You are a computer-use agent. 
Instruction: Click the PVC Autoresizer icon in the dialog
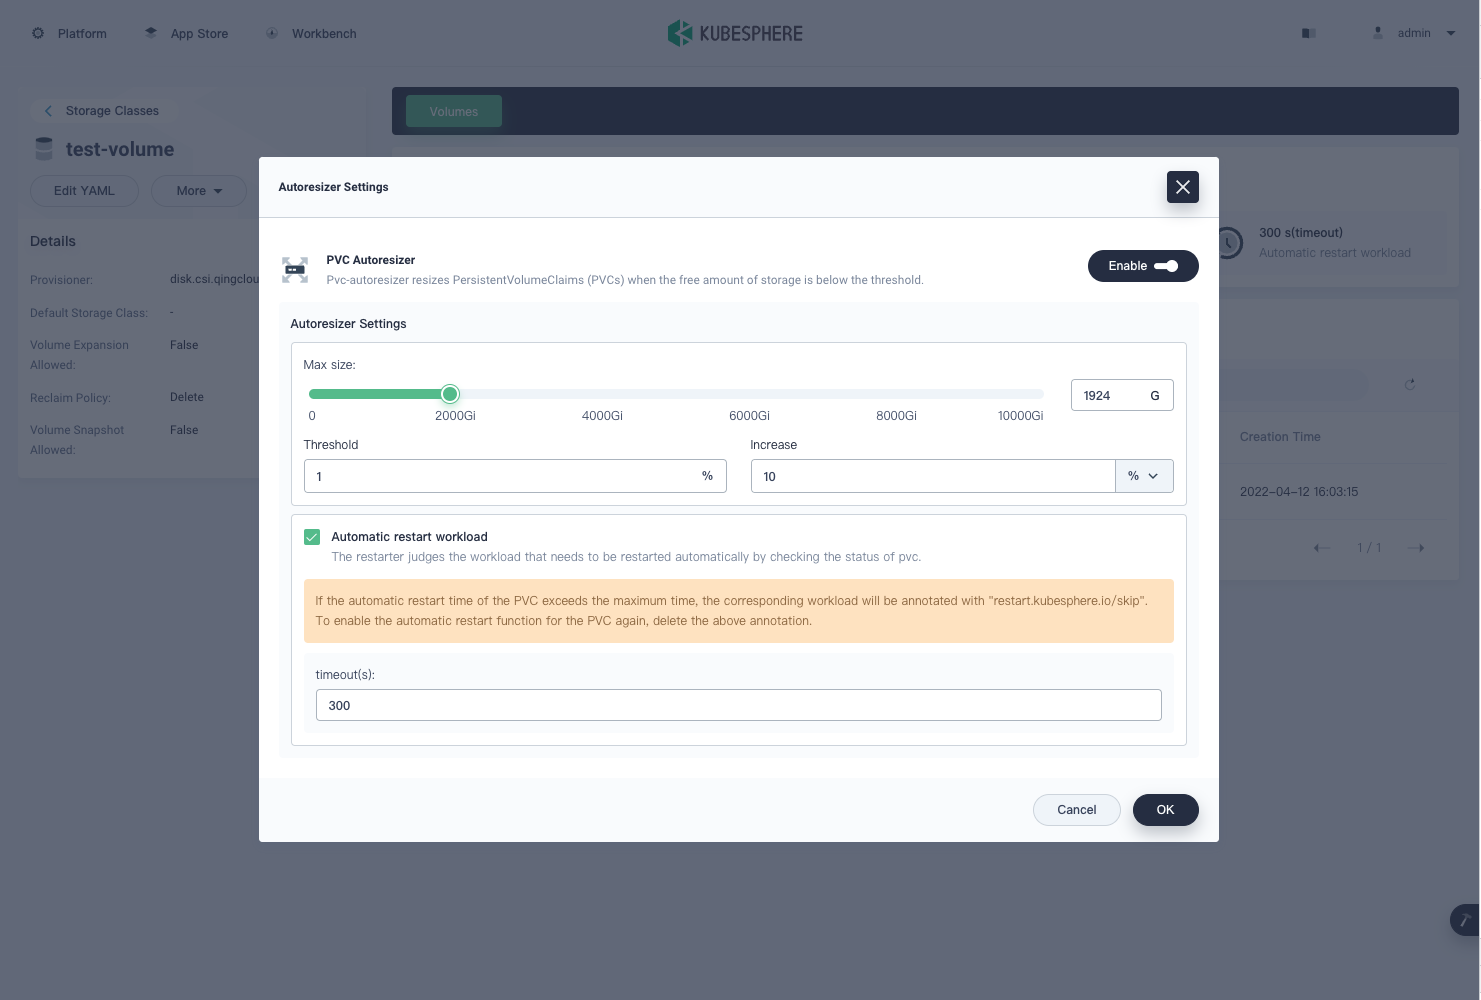click(295, 270)
